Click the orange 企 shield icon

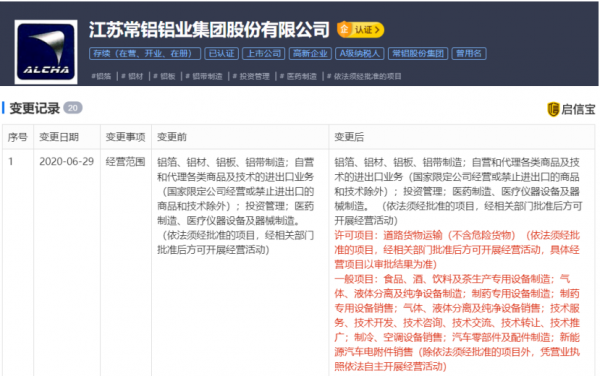click(x=344, y=29)
